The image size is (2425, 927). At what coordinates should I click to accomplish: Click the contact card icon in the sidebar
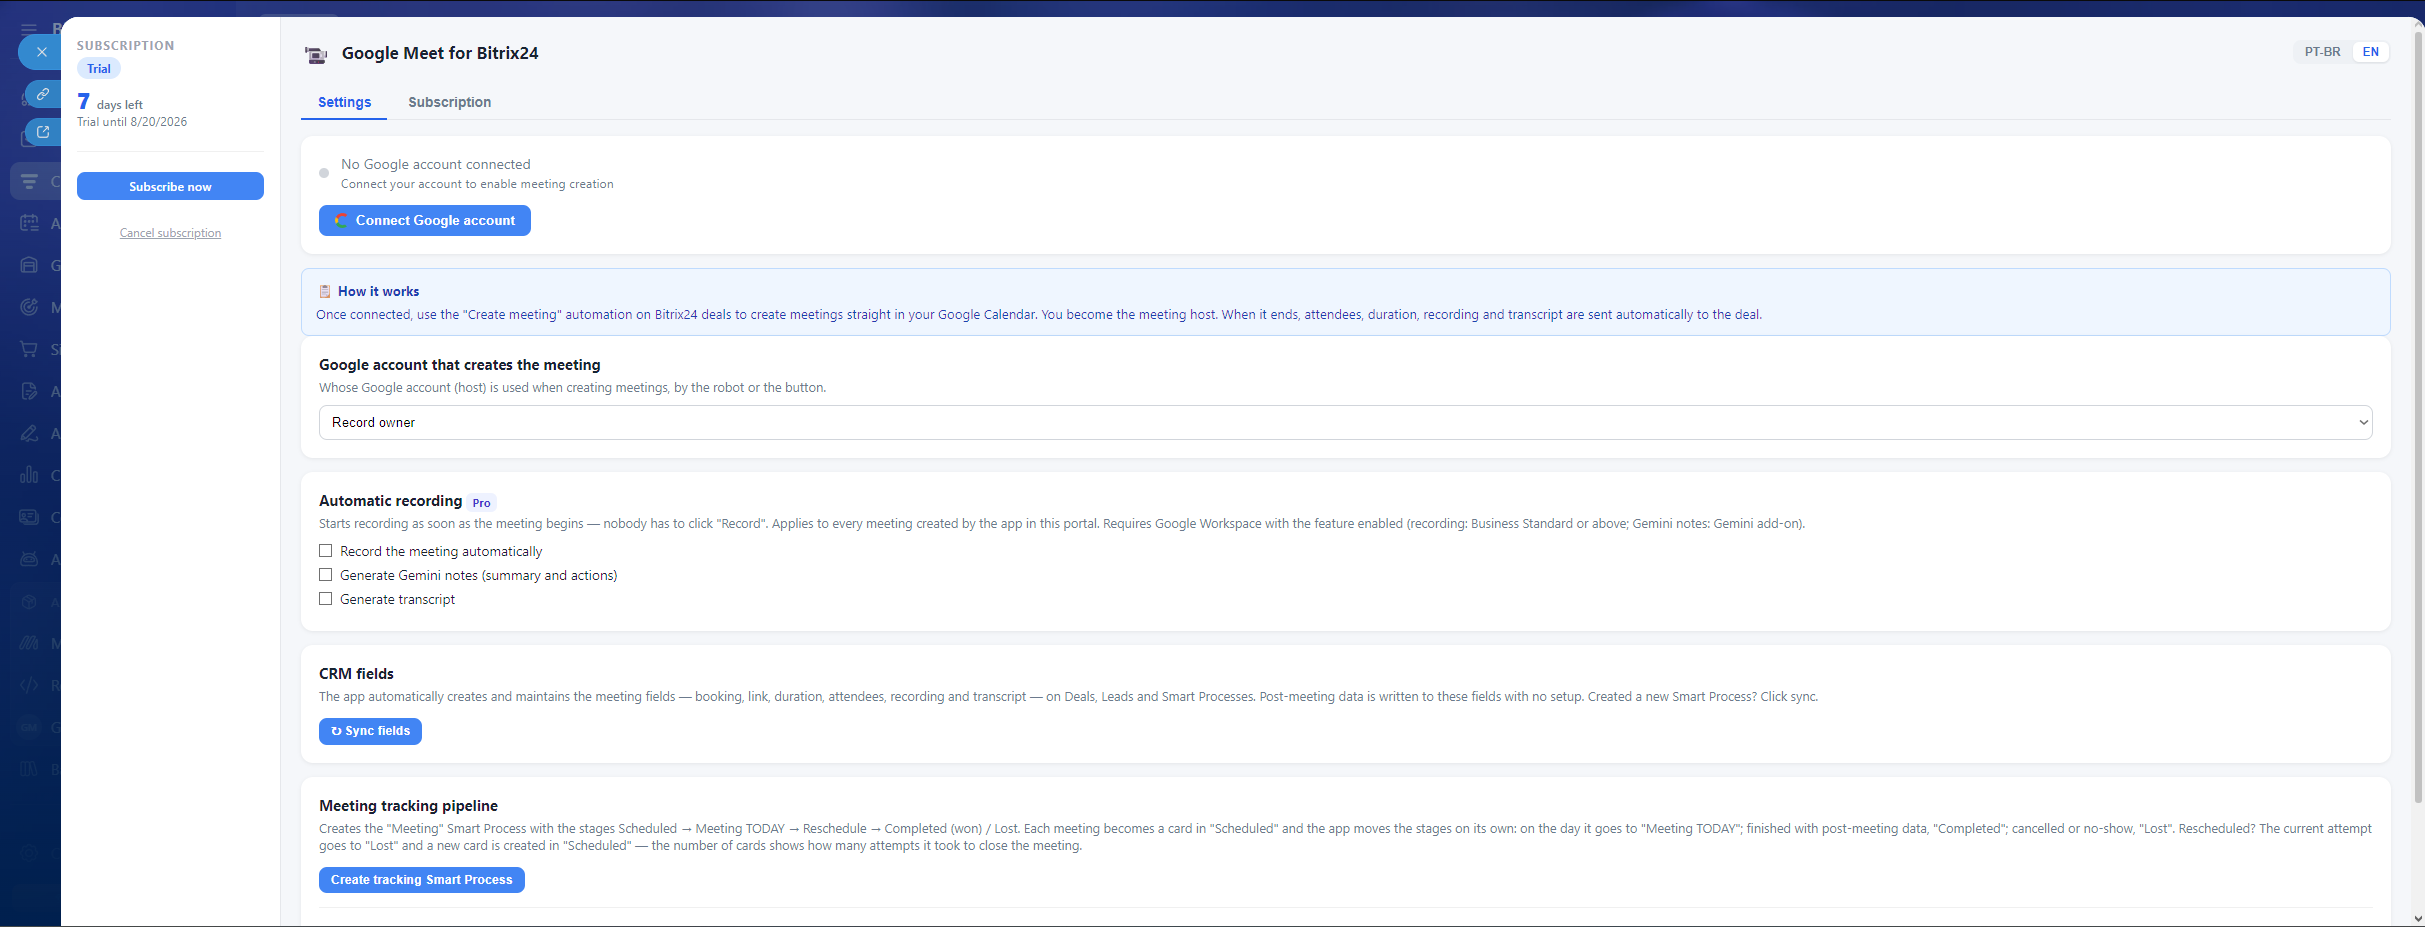pyautogui.click(x=29, y=517)
